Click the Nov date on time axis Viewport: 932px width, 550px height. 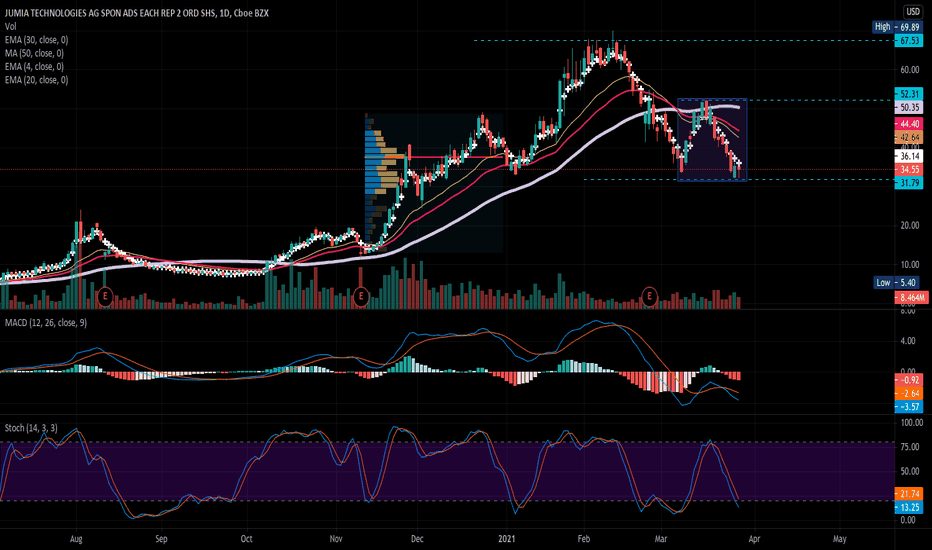pos(336,539)
